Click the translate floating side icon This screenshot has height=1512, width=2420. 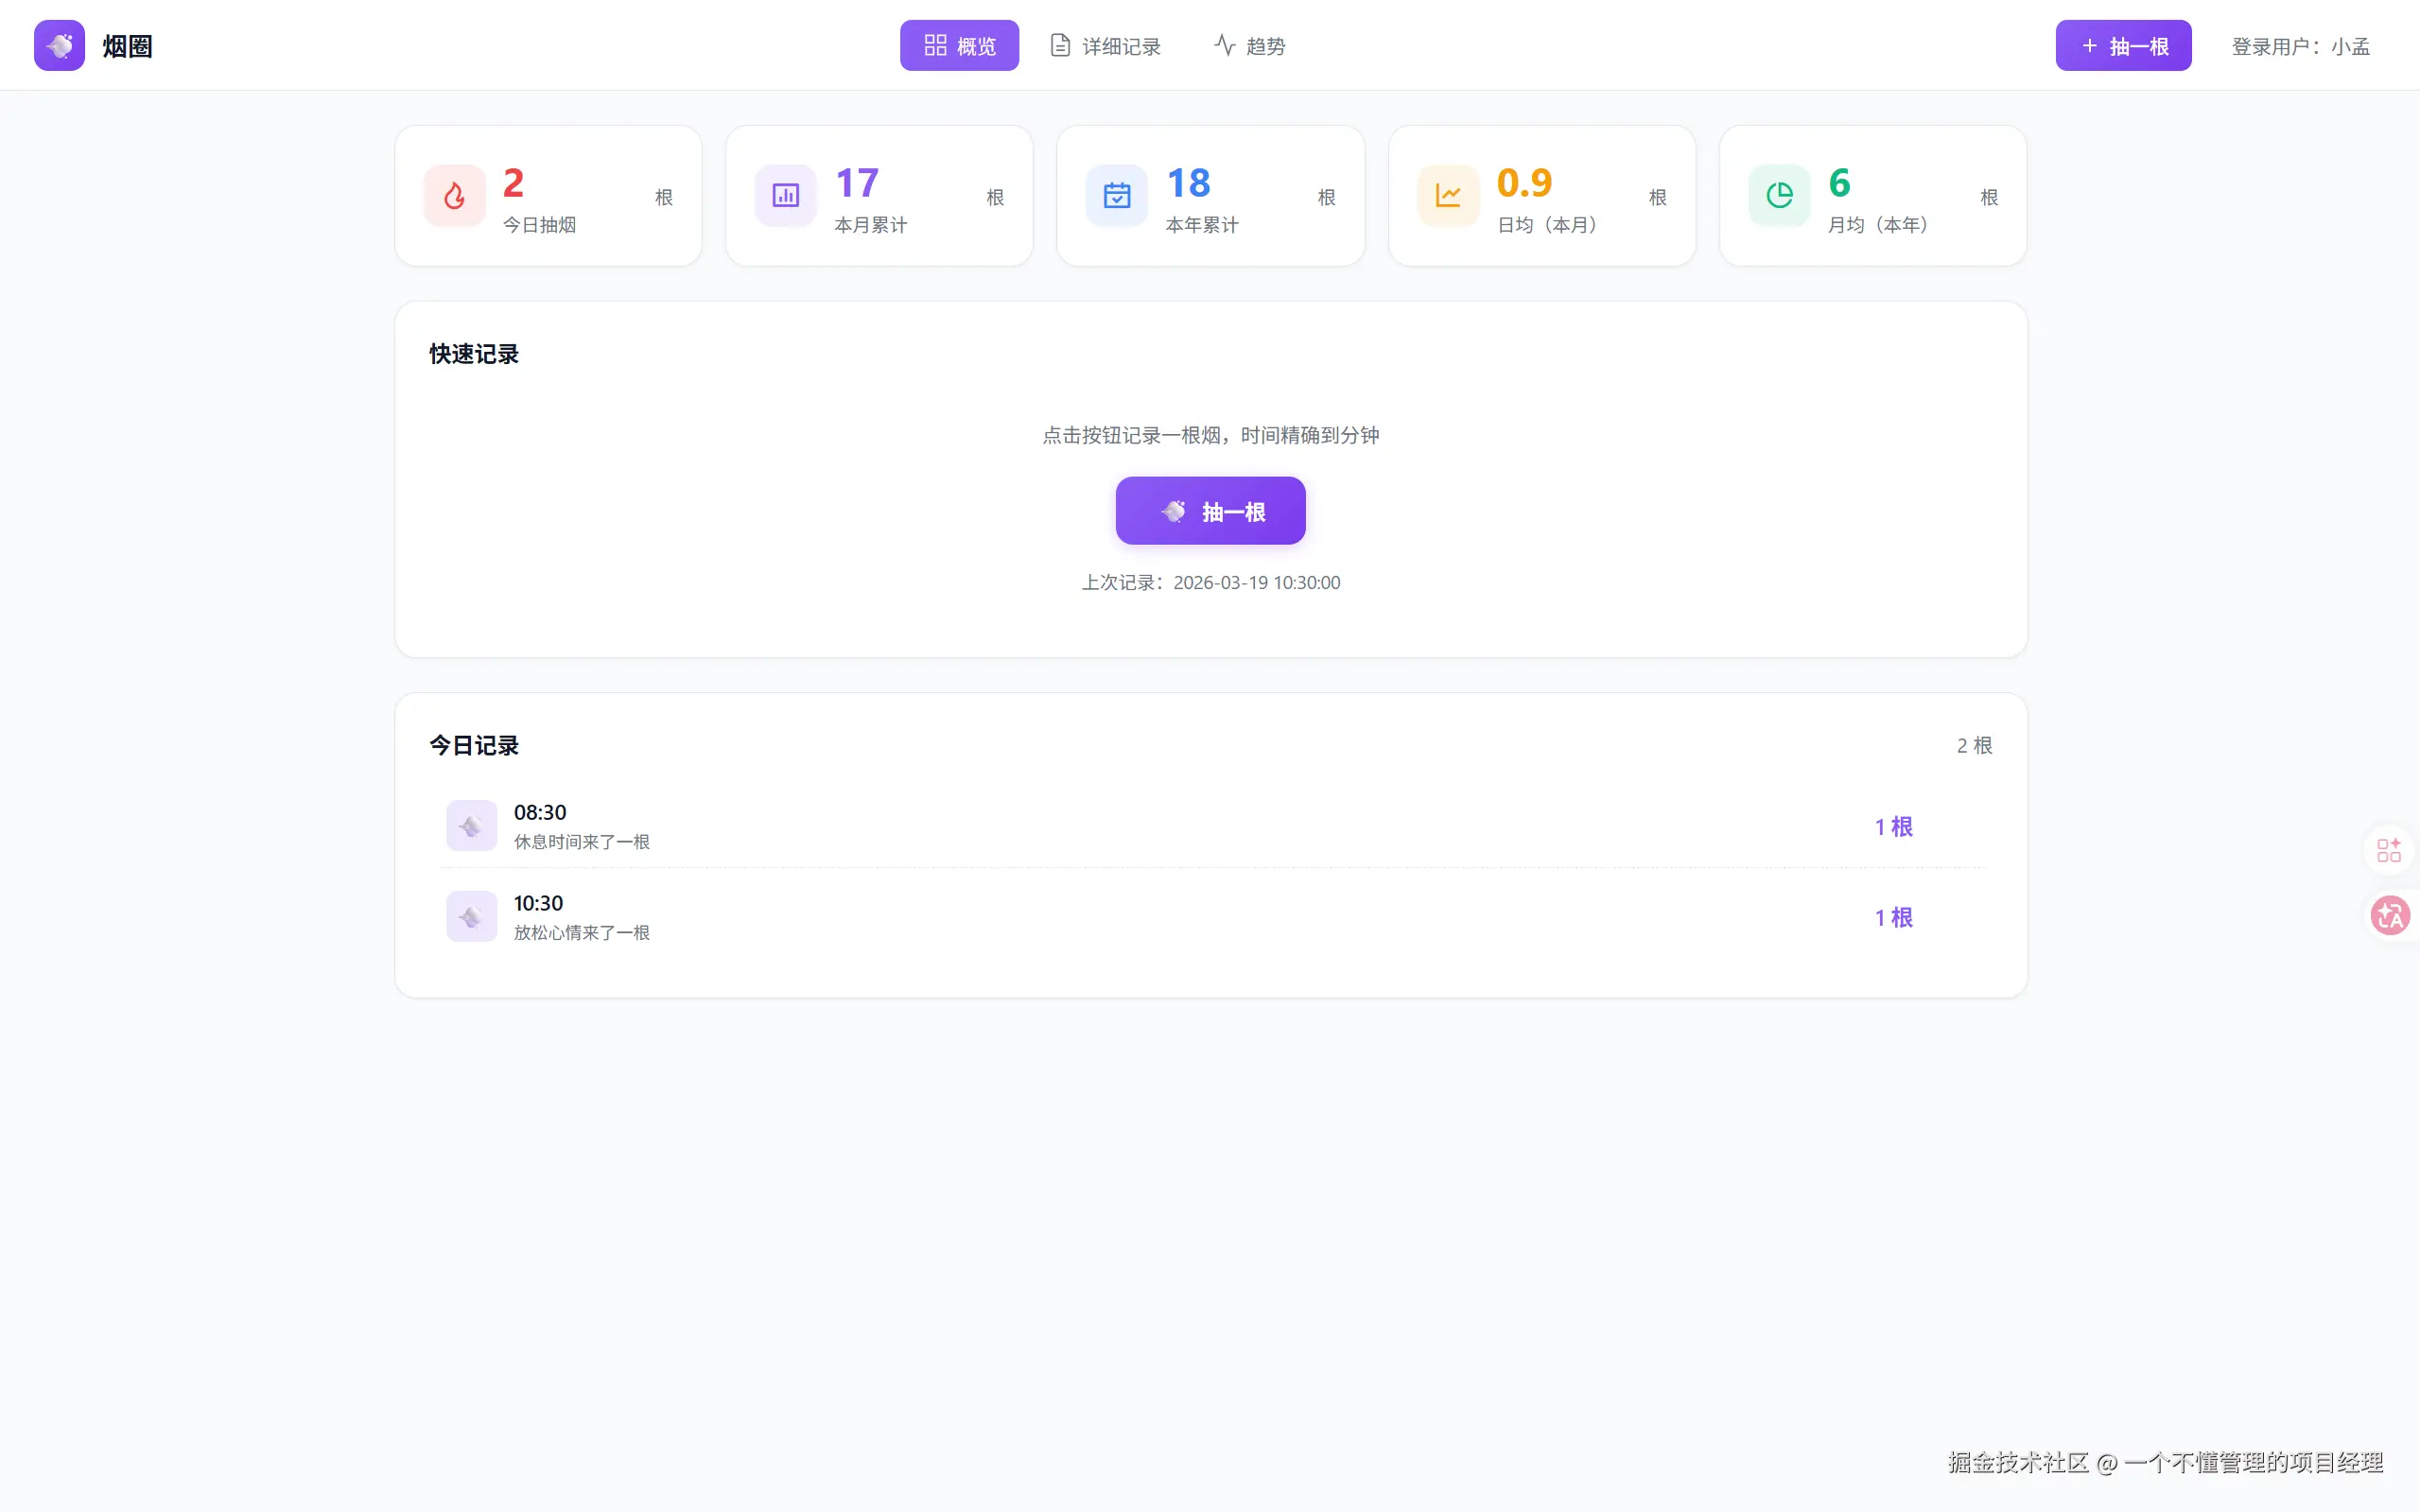point(2390,915)
